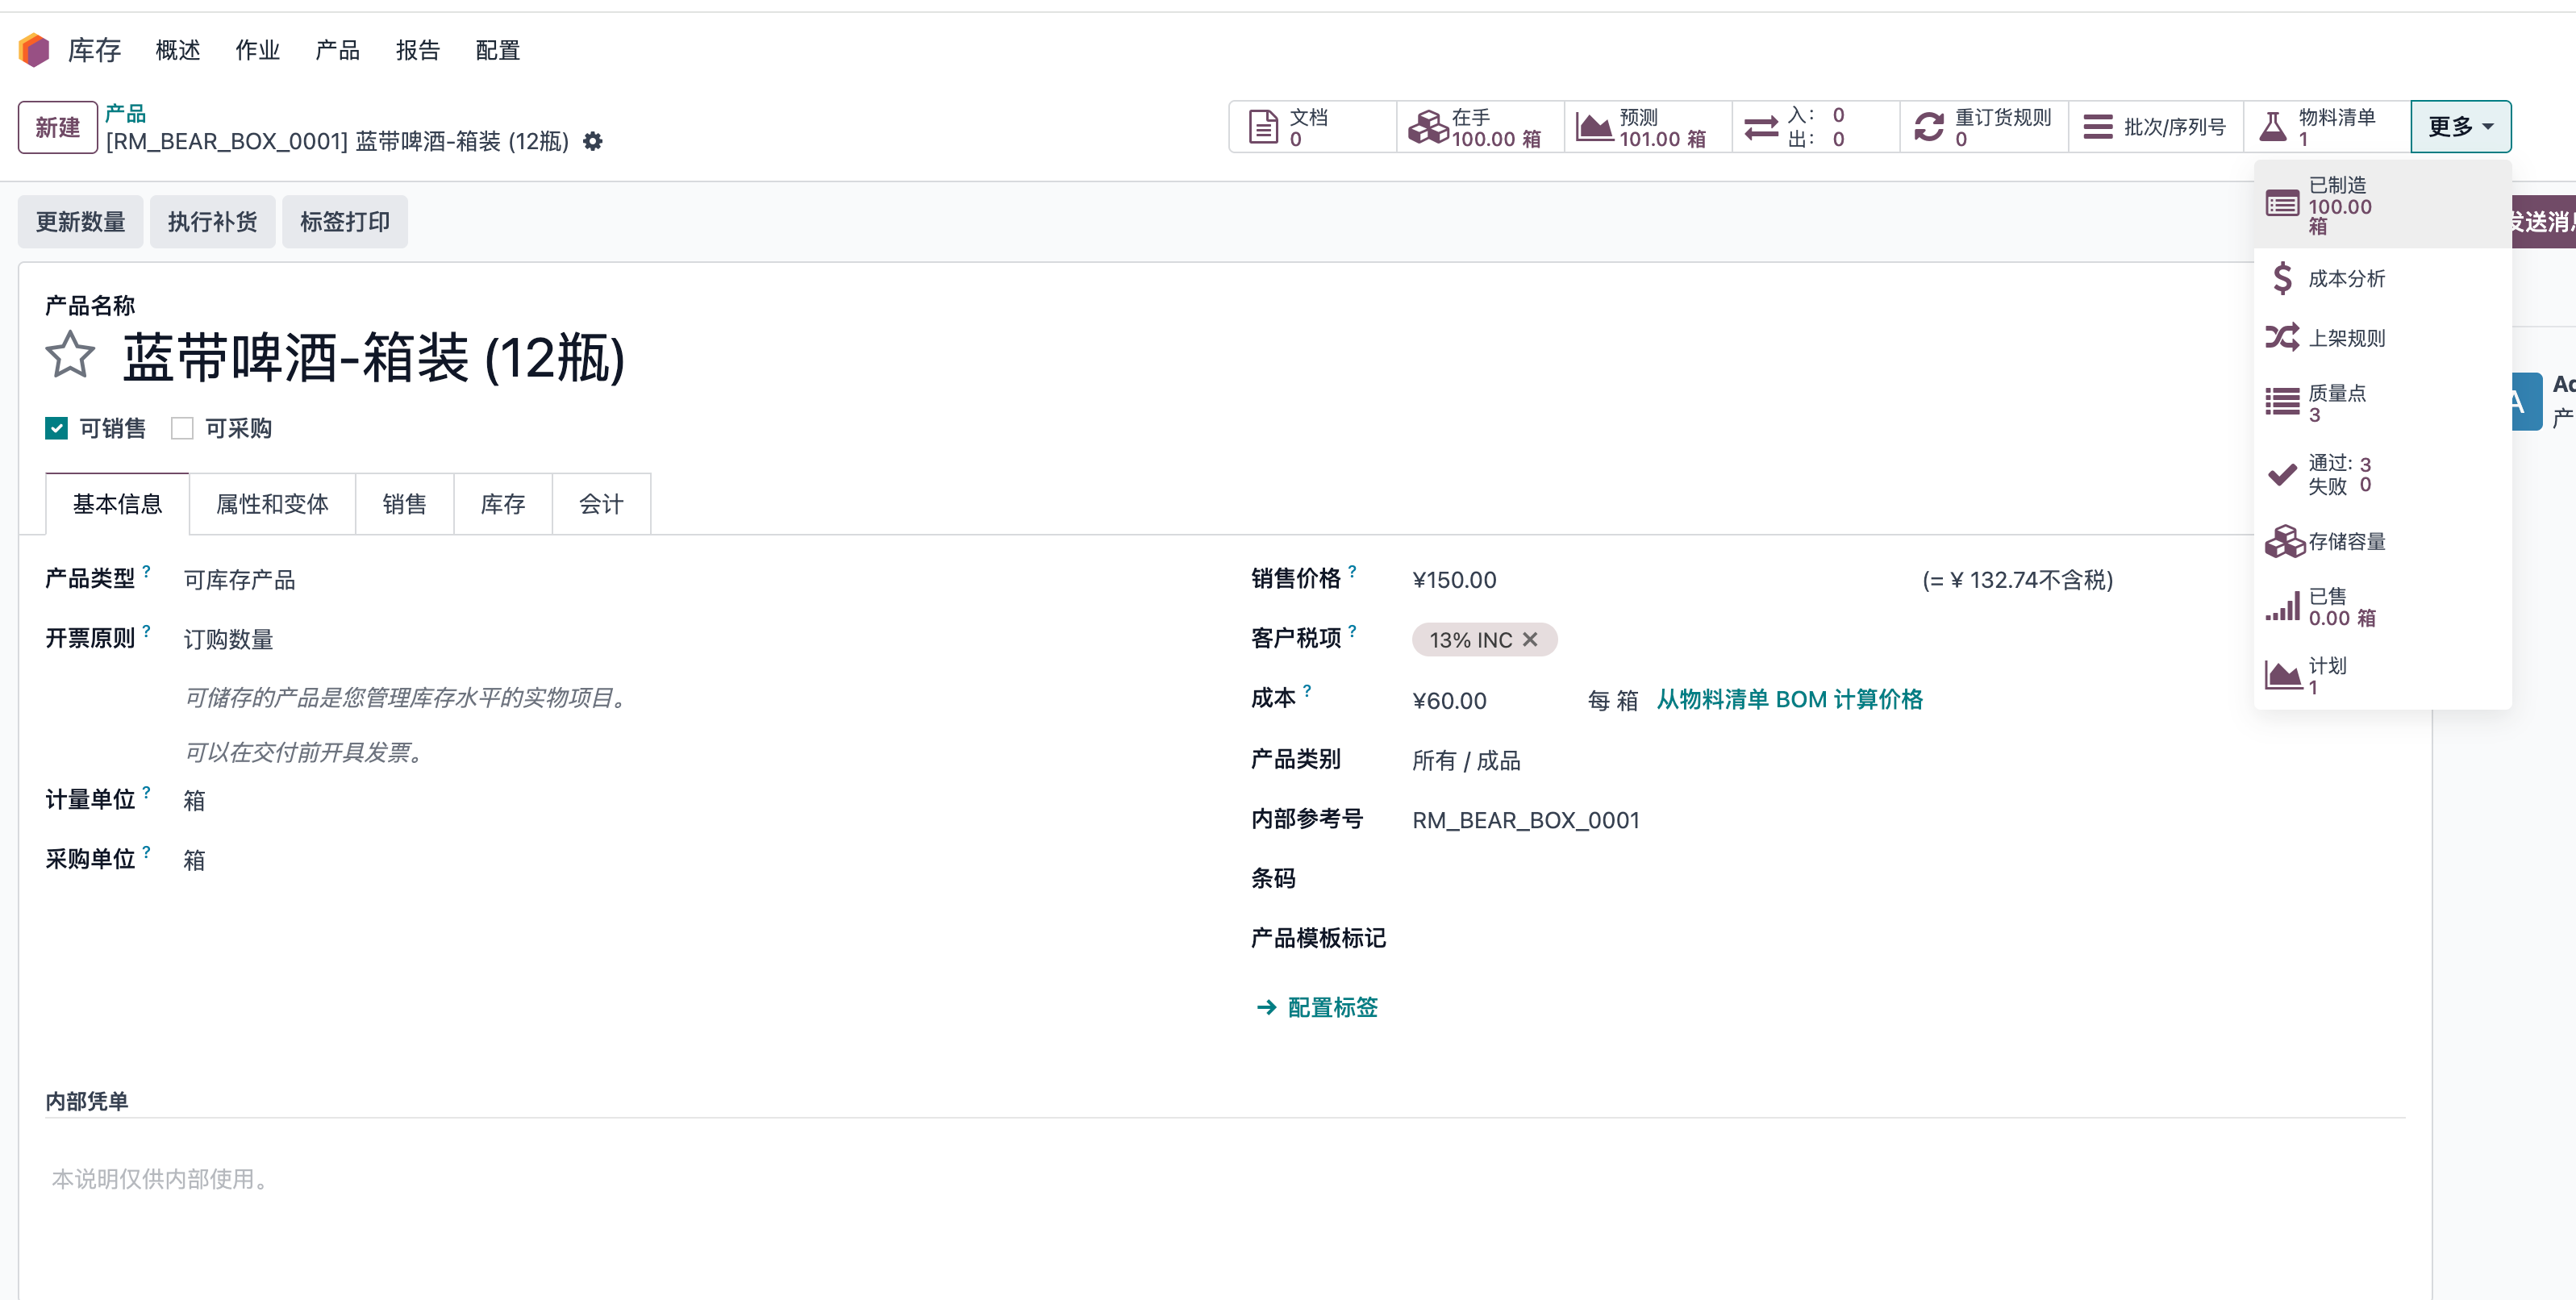
Task: Uncheck the 可销售 checkbox
Action: coord(56,428)
